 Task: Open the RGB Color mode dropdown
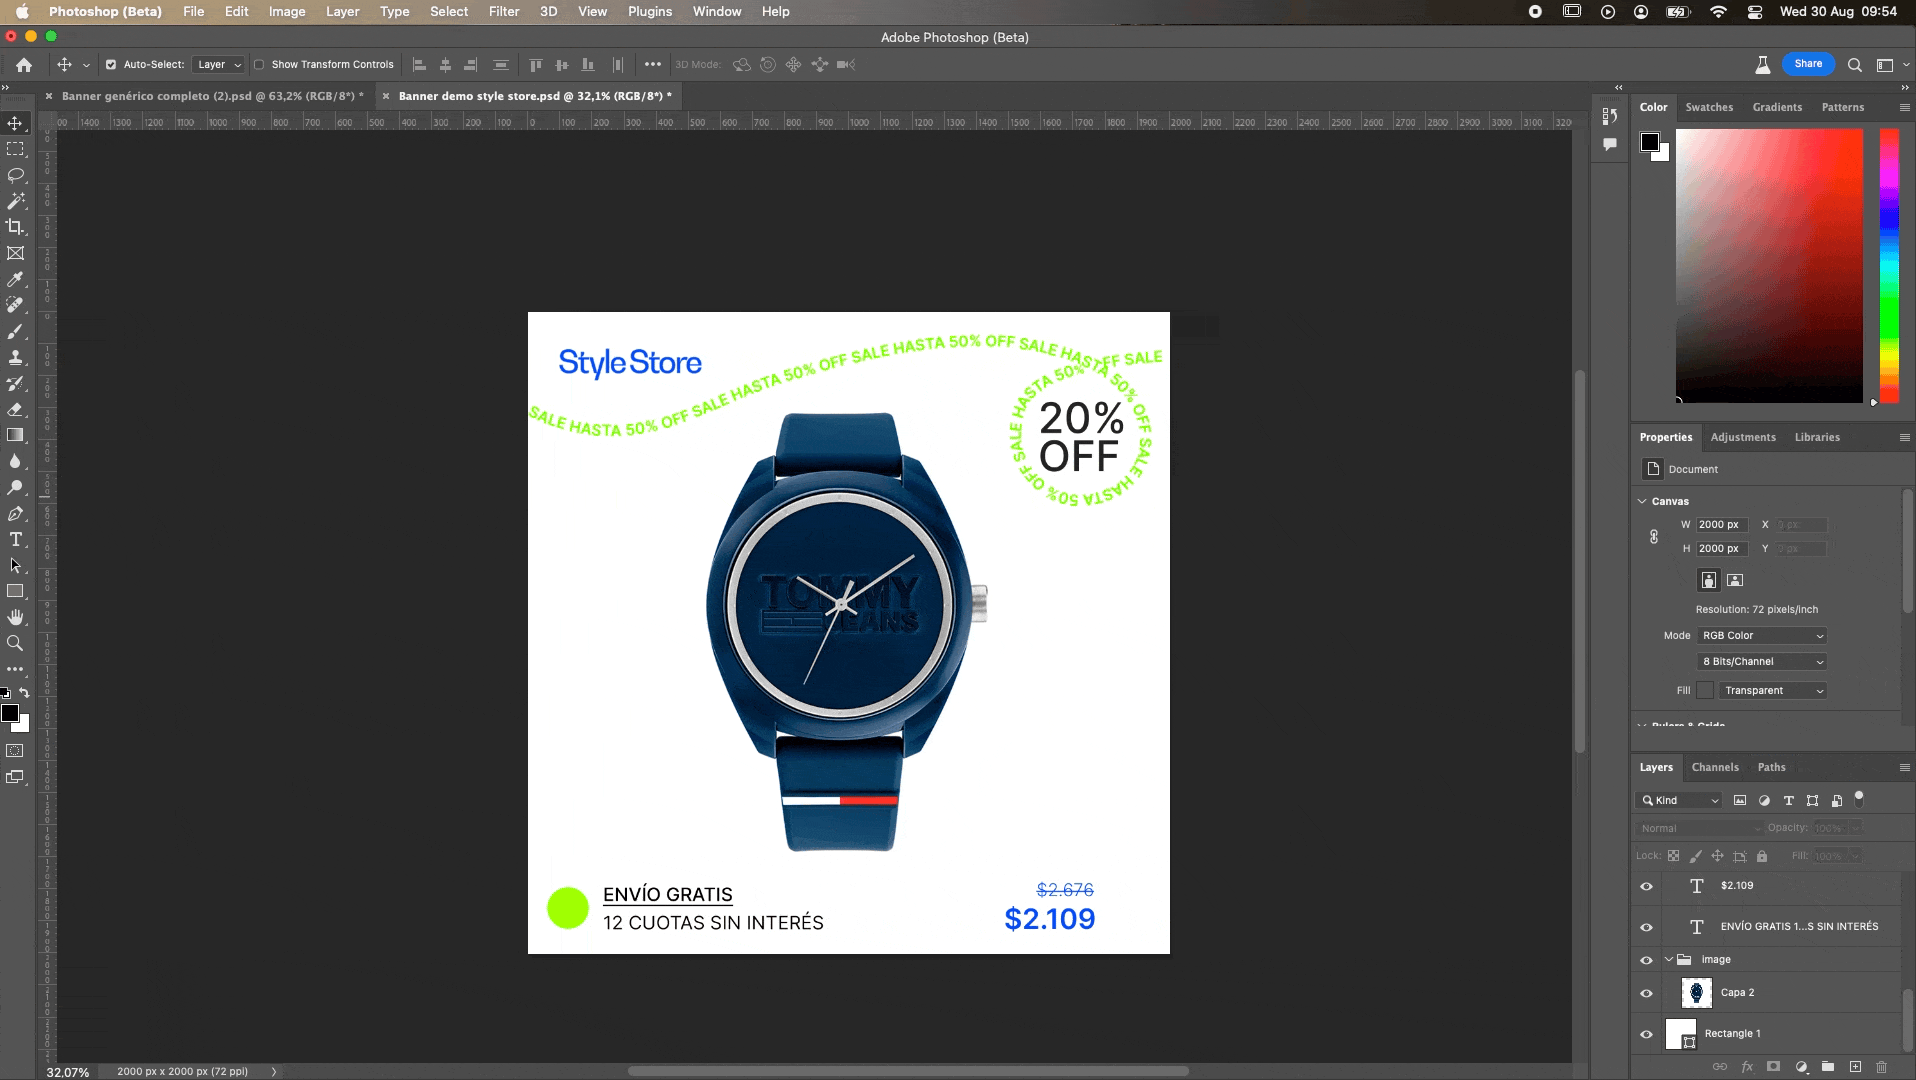point(1762,635)
